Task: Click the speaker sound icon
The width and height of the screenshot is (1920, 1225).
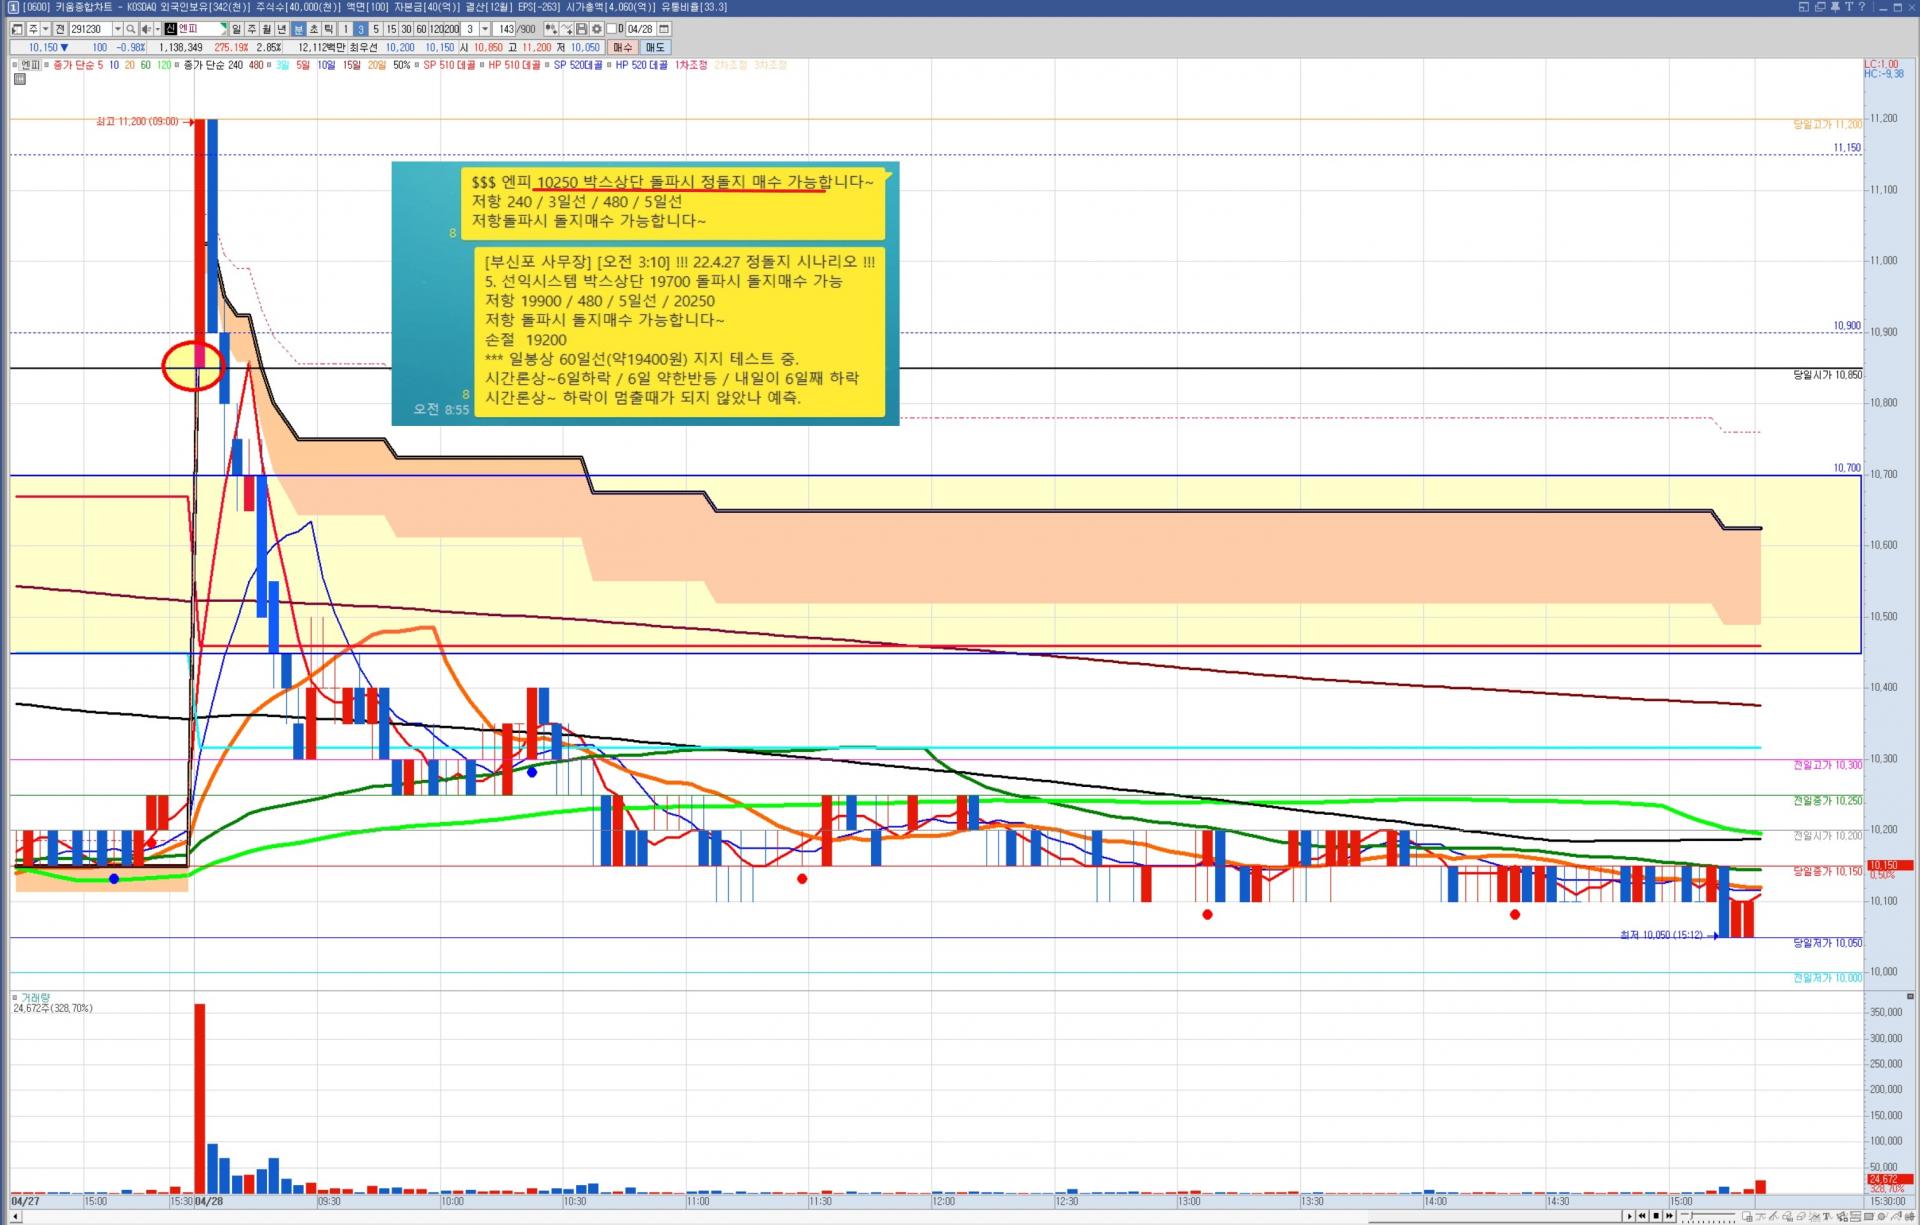Action: click(x=146, y=29)
